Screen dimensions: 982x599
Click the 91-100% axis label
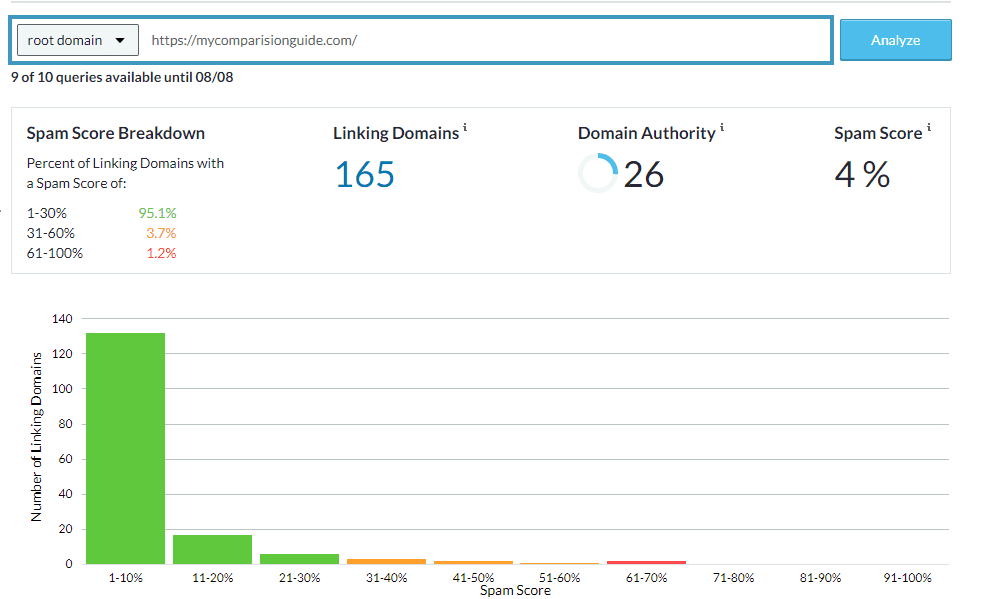pos(907,578)
